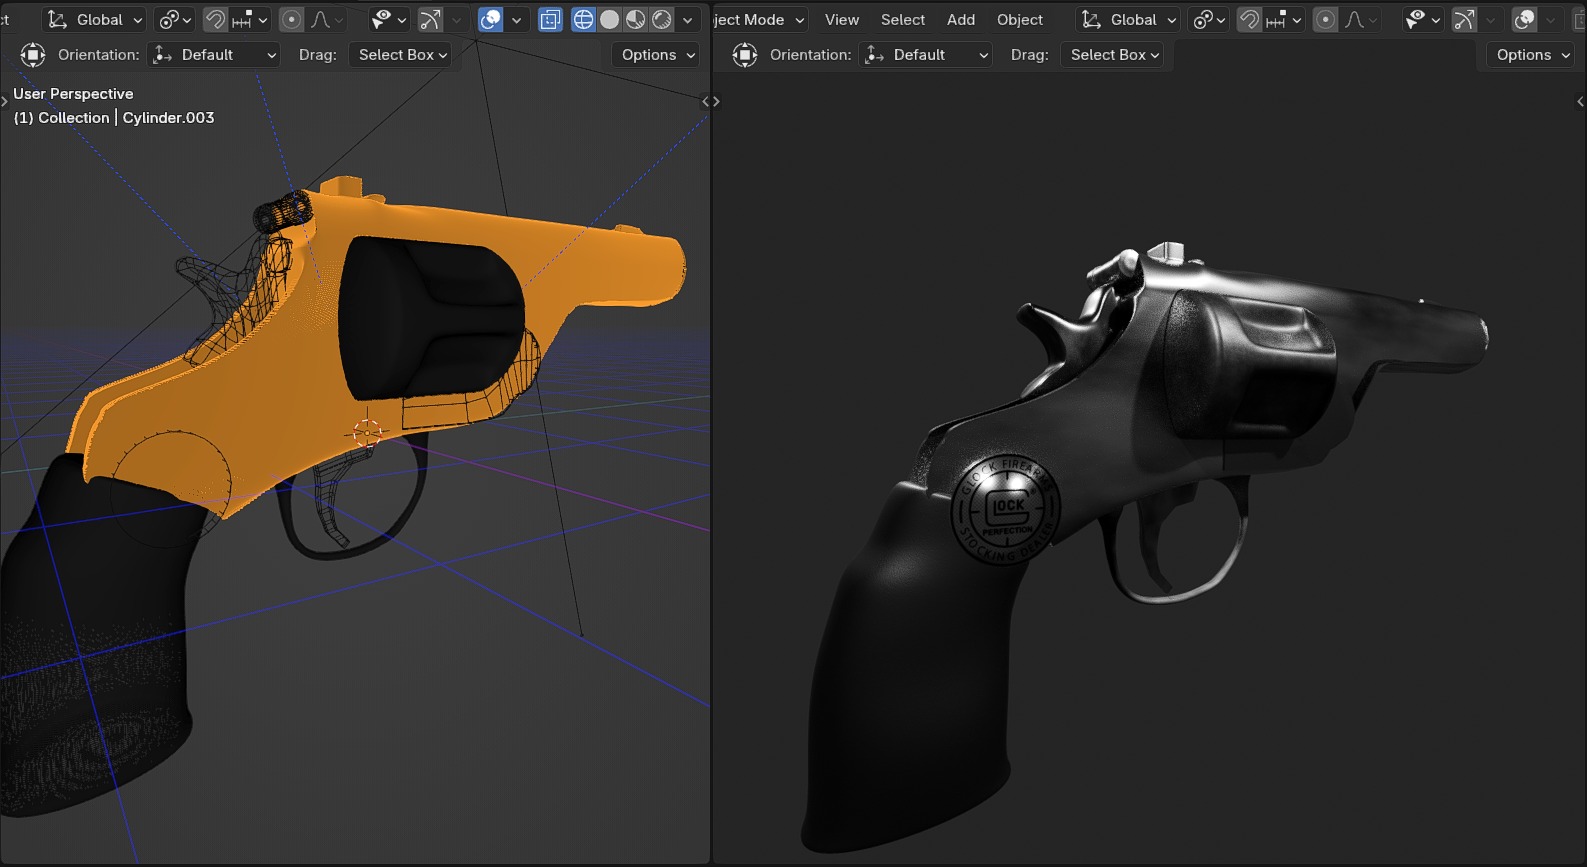Screen dimensions: 1587x867
Task: Open proportional falloff curve in left viewport
Action: 327,20
